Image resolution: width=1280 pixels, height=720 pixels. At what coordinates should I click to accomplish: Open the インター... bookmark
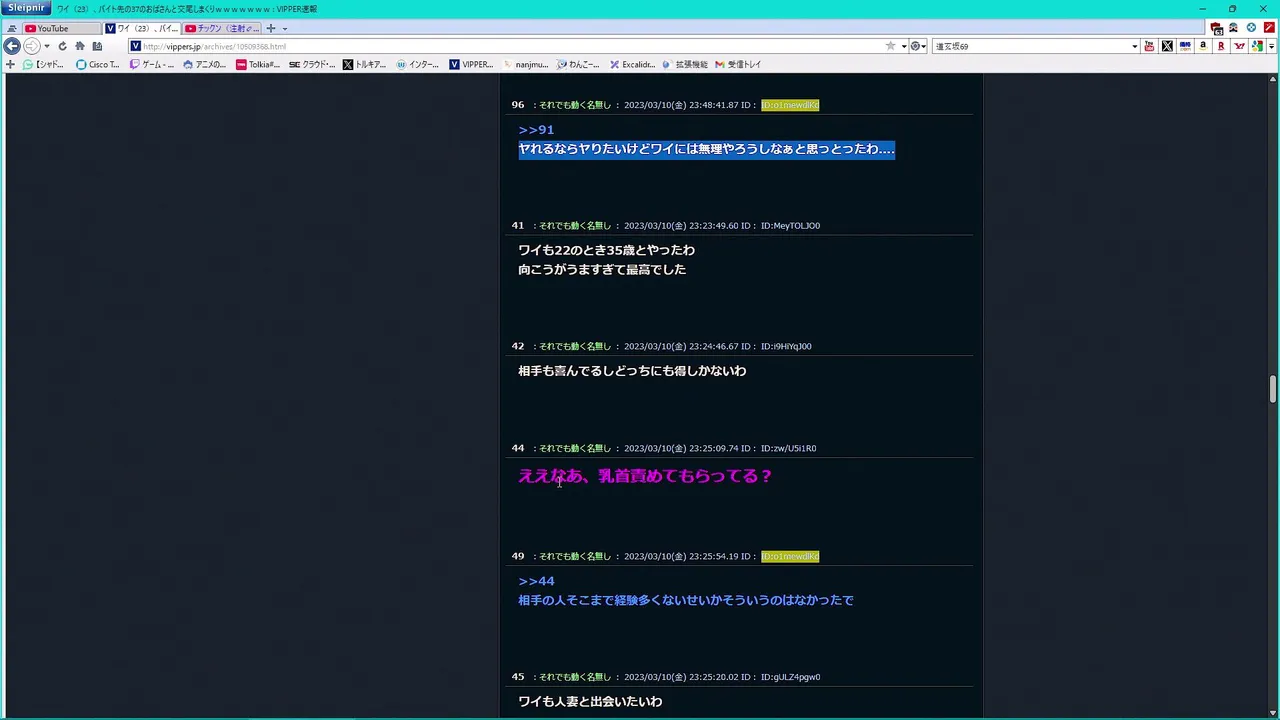[x=418, y=64]
